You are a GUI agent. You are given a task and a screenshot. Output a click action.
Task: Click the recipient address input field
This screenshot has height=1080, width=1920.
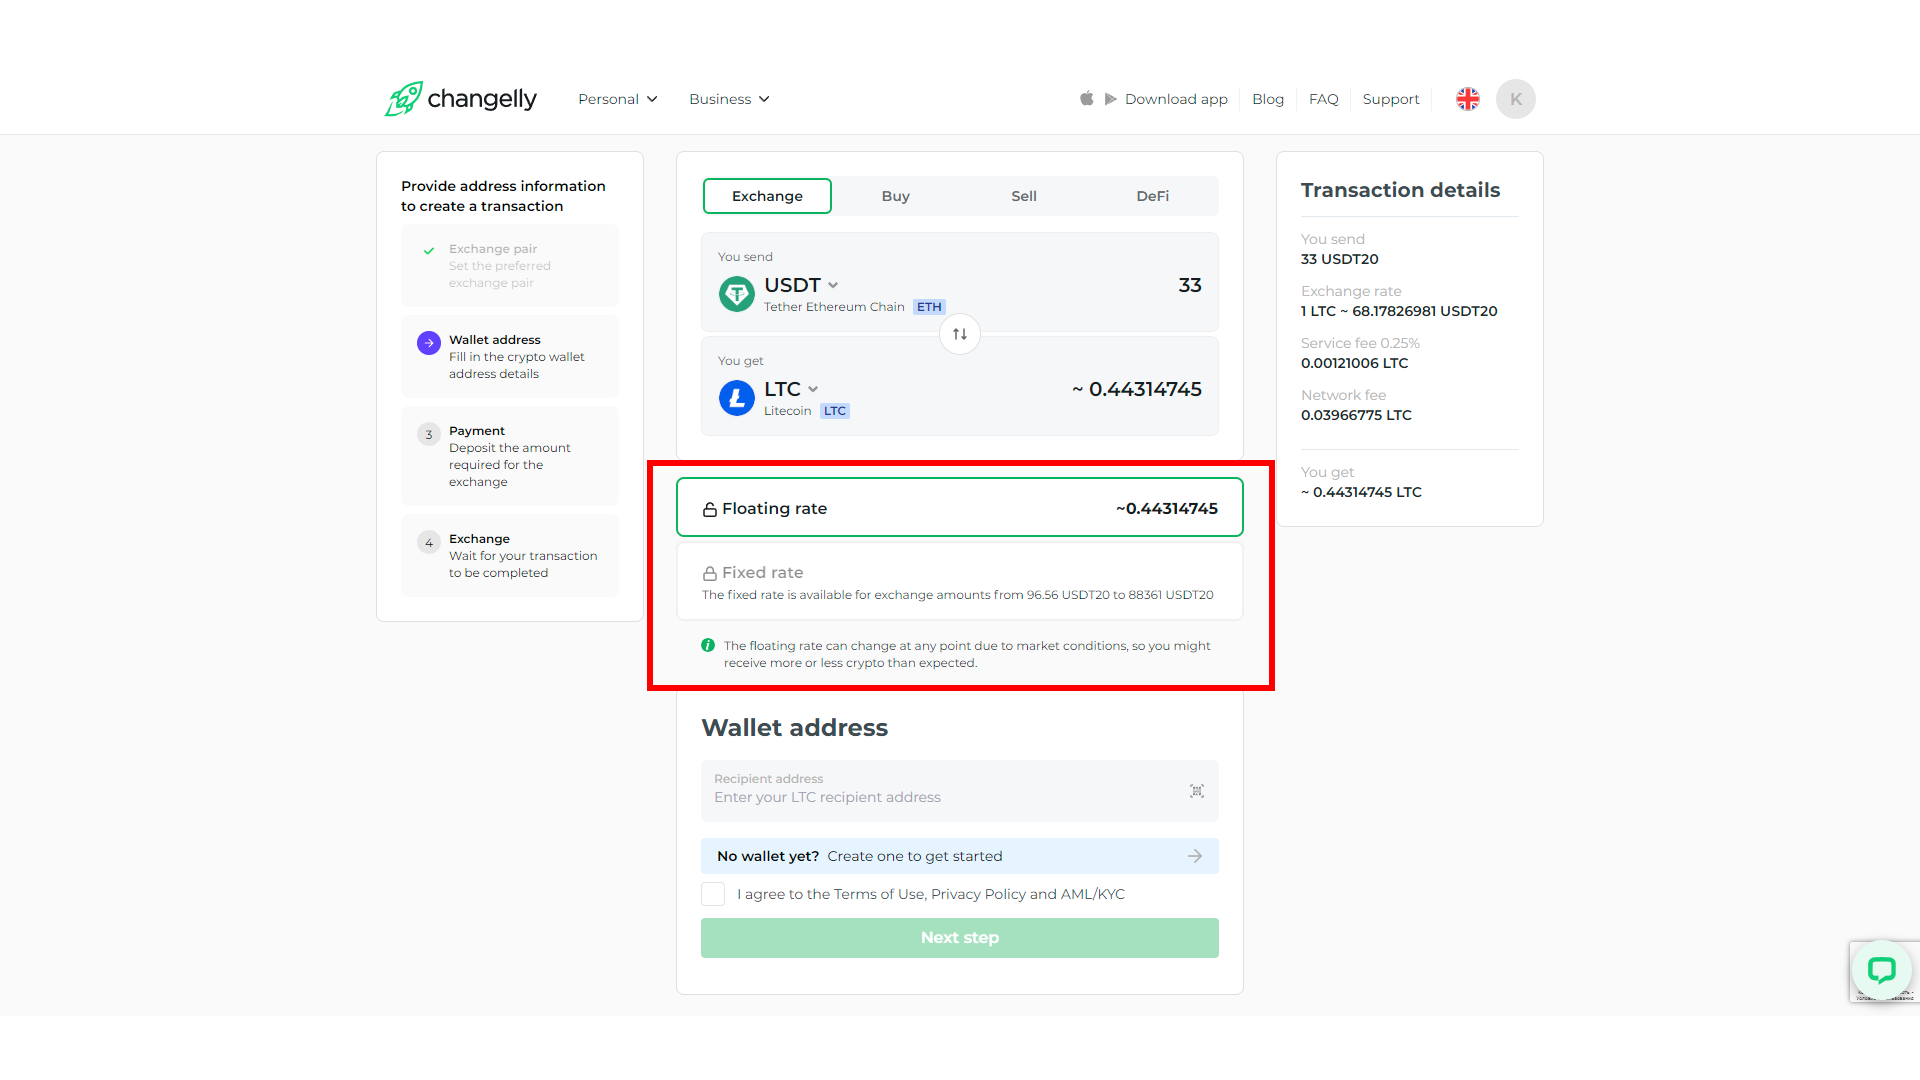pos(960,791)
